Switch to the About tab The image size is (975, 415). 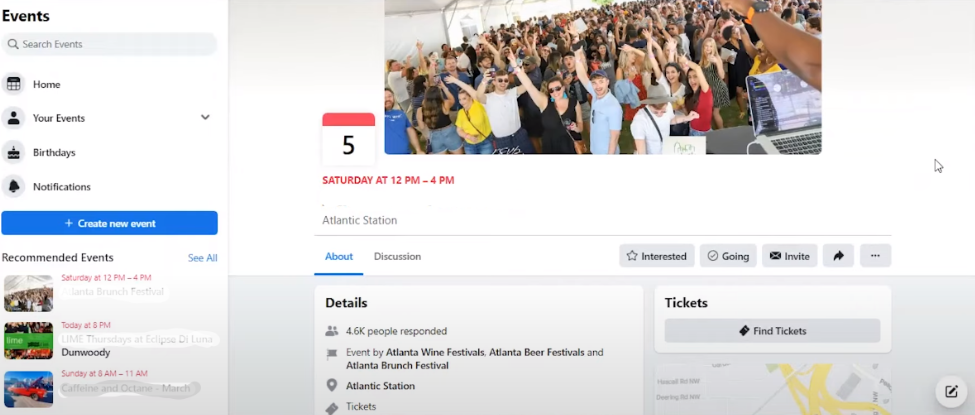pos(339,256)
